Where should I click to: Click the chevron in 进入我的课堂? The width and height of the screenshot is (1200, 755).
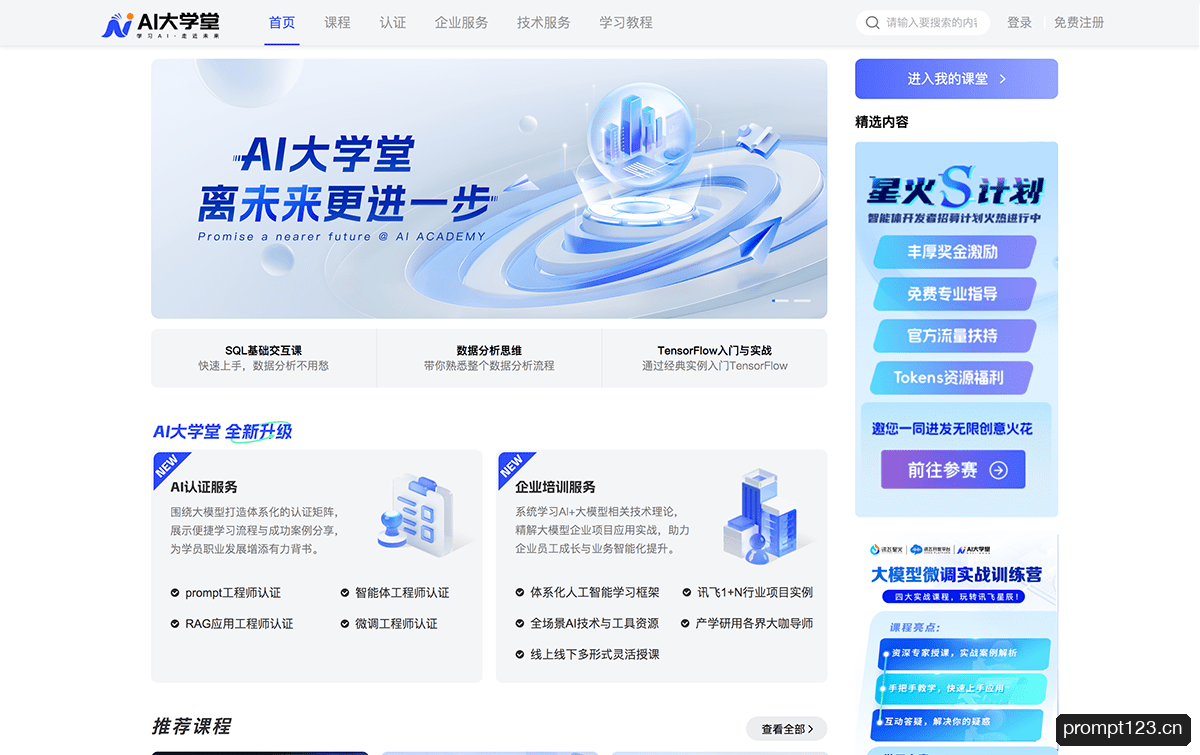tap(1003, 79)
